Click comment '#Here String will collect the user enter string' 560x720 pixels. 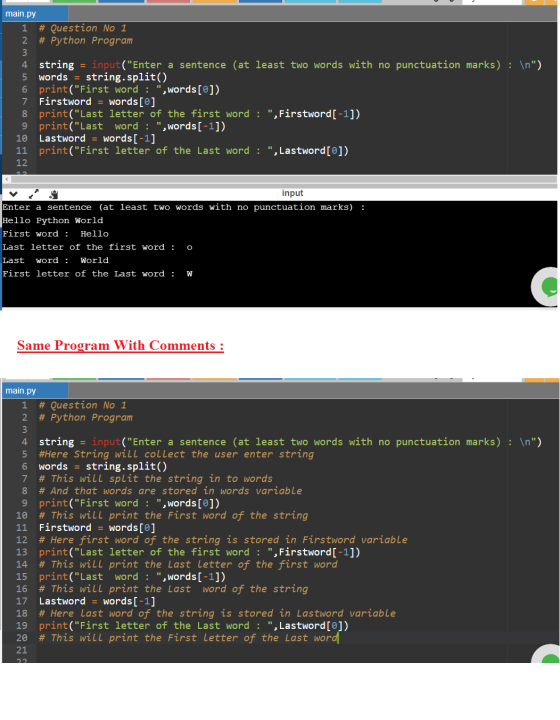click(176, 454)
